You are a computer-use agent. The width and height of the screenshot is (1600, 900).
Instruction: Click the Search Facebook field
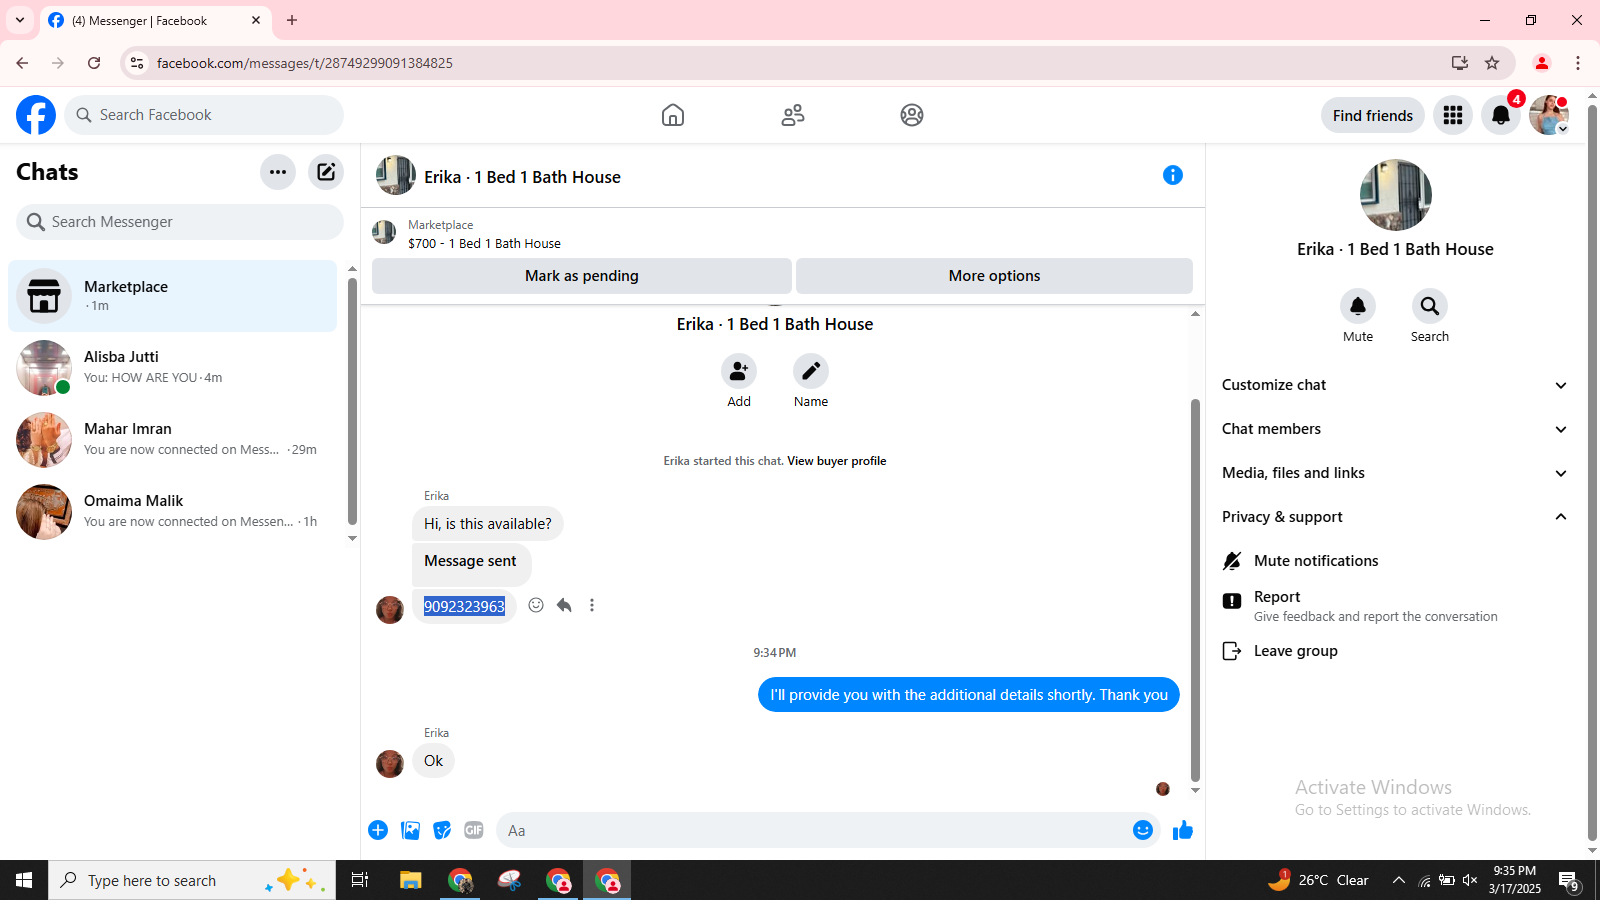click(204, 115)
